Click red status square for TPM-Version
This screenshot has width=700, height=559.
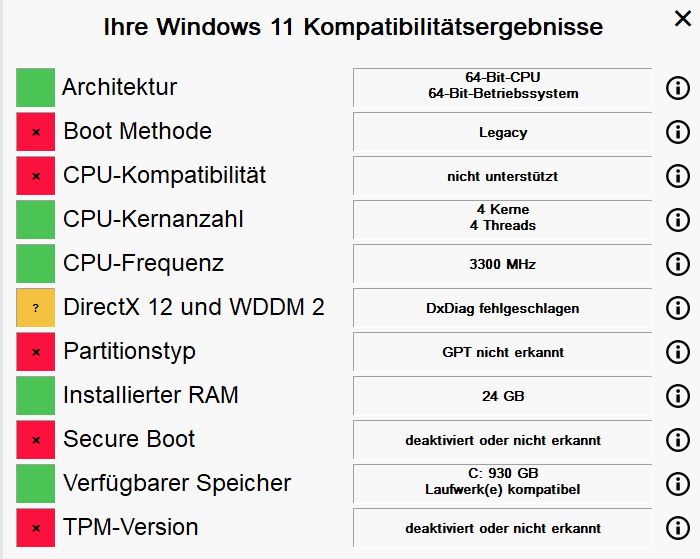[x=36, y=527]
